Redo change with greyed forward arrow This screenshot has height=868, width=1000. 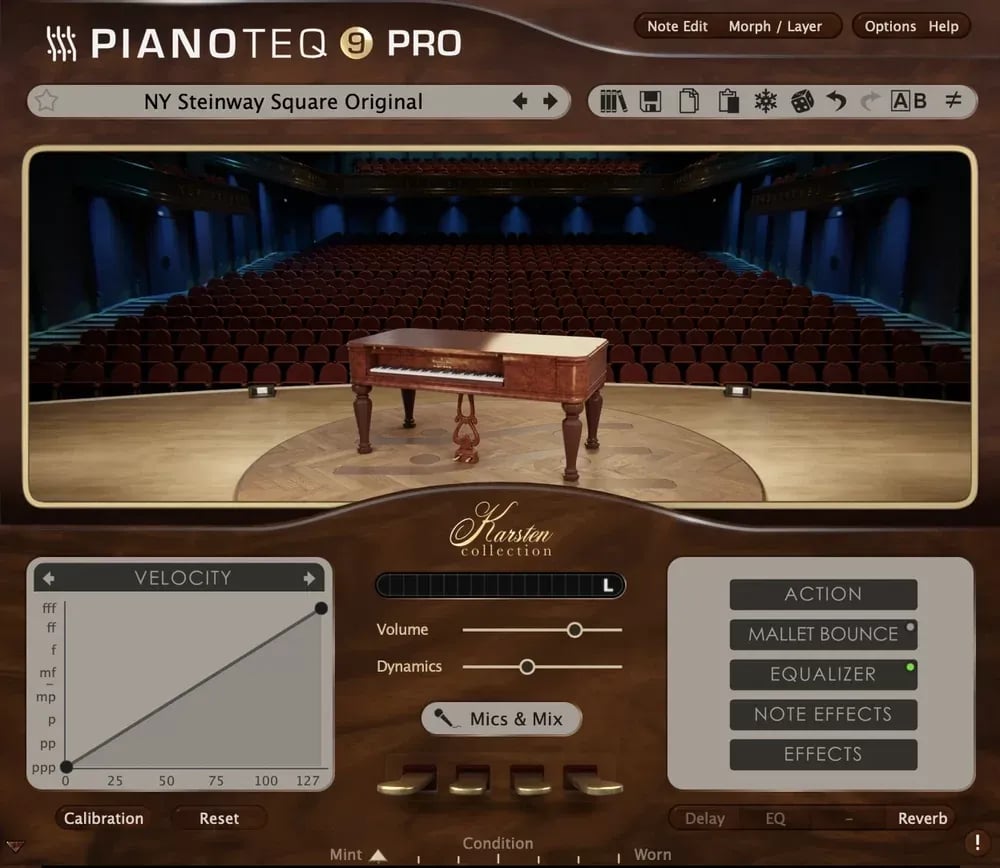[870, 101]
